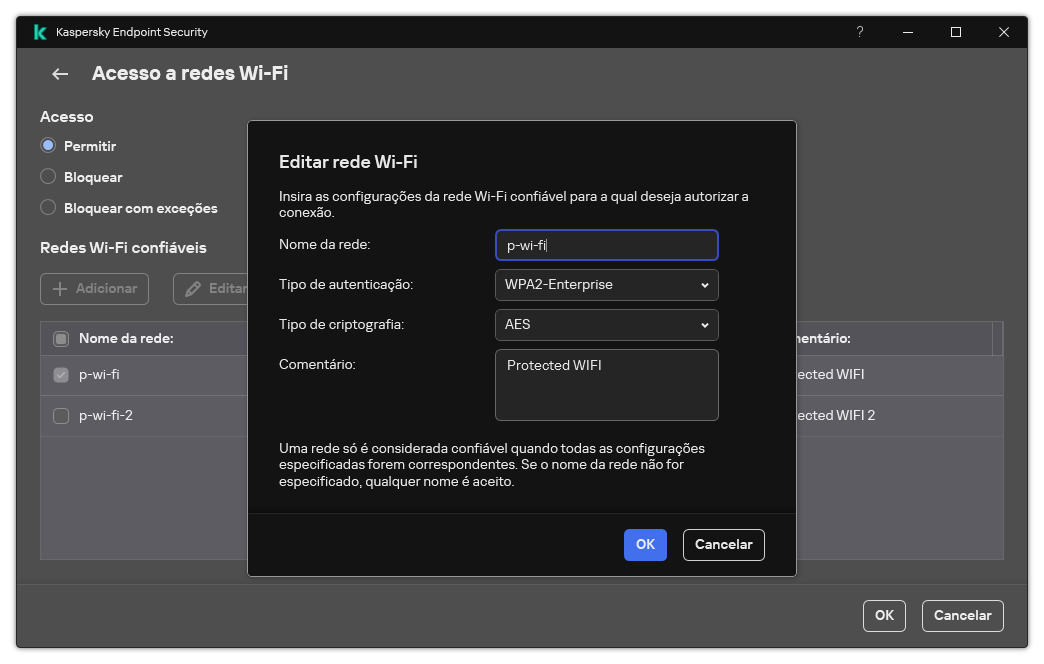Open the Tipo de autenticação dropdown
The width and height of the screenshot is (1044, 664).
(x=606, y=285)
